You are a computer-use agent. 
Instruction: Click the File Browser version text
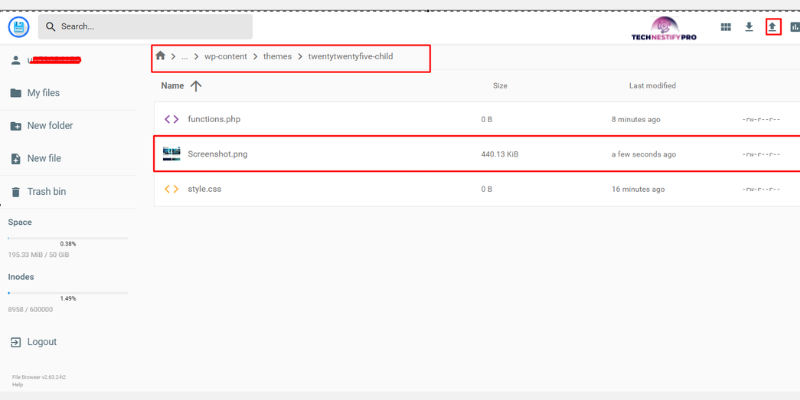coord(39,378)
